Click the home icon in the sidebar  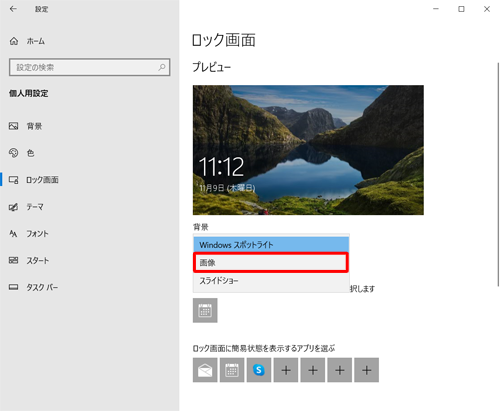(x=14, y=41)
